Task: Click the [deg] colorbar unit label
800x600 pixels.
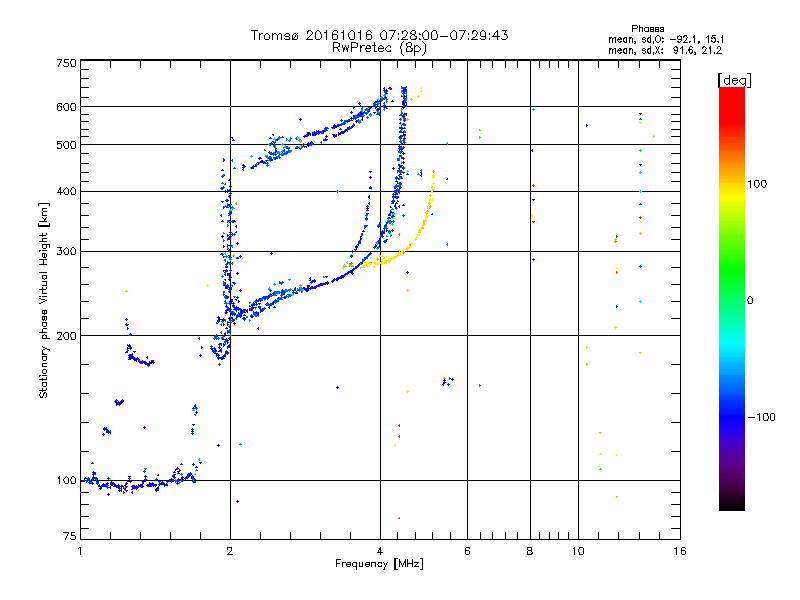Action: (734, 80)
